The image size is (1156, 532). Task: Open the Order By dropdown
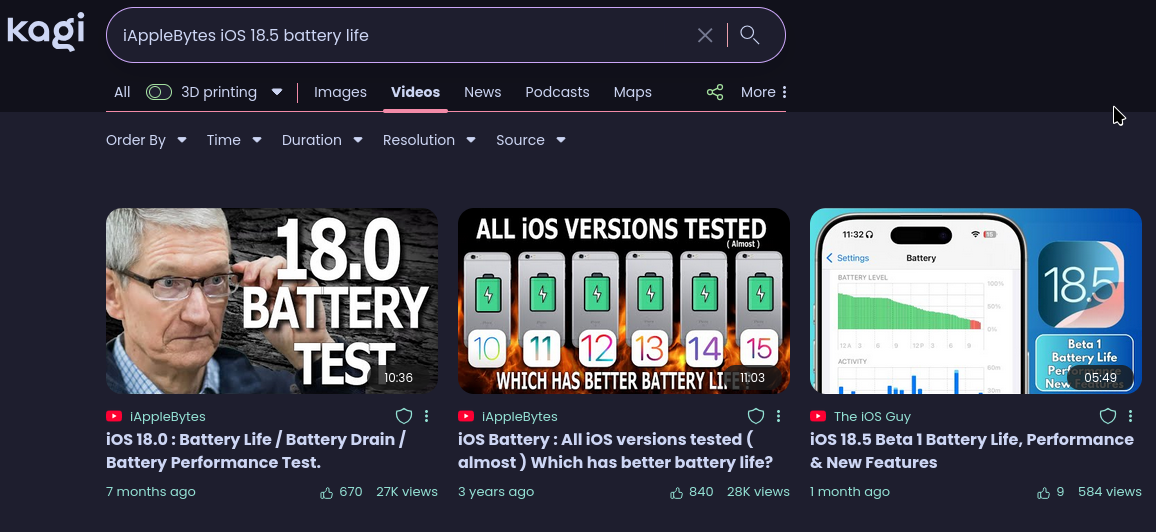click(x=146, y=140)
